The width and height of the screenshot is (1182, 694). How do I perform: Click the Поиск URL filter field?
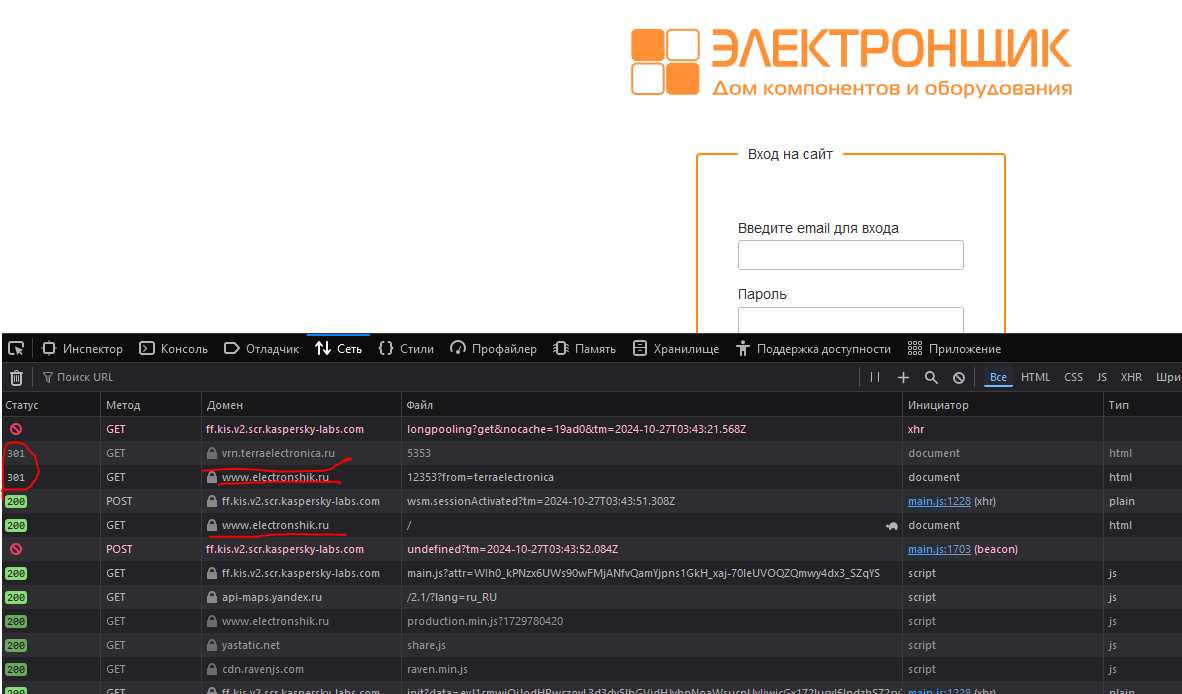click(x=449, y=378)
